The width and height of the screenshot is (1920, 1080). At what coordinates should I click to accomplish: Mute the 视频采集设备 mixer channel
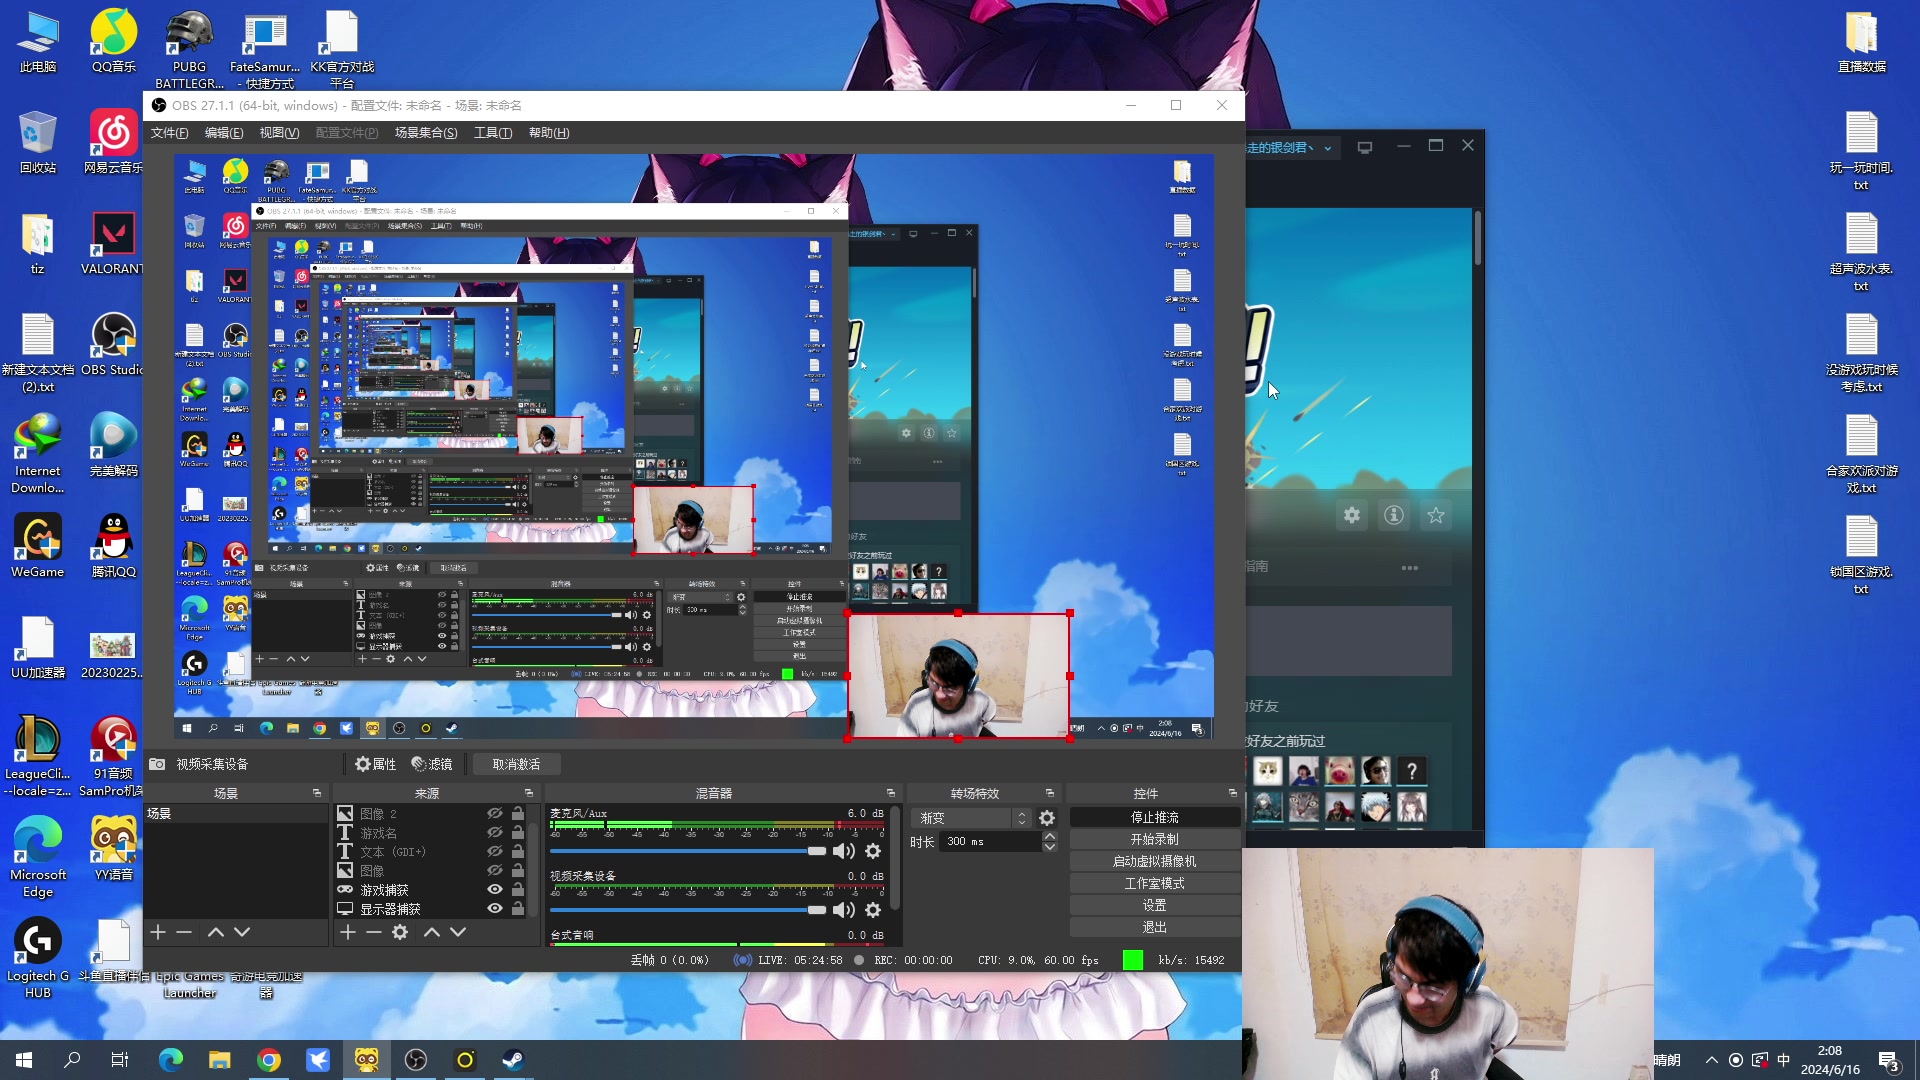coord(844,910)
